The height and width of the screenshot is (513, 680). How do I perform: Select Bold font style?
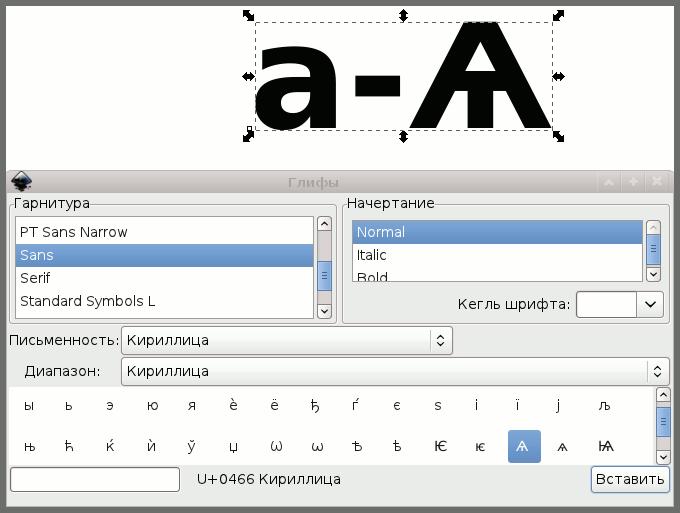coord(497,276)
